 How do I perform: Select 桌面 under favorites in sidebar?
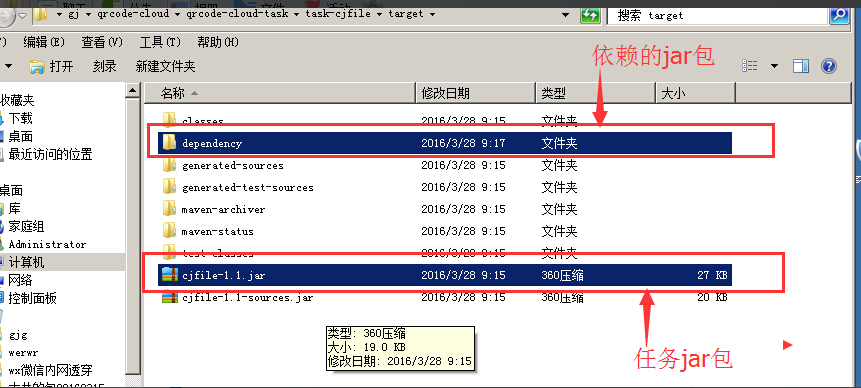click(x=21, y=136)
